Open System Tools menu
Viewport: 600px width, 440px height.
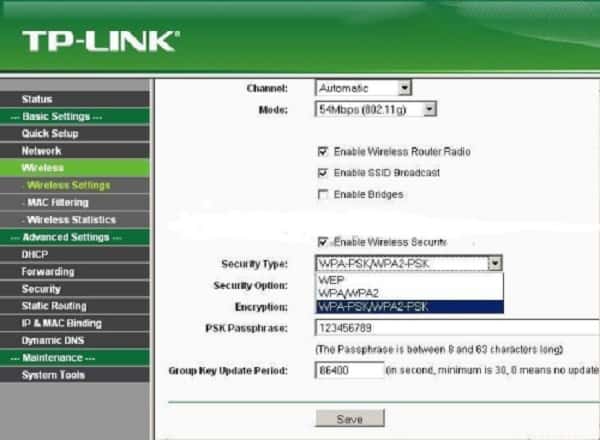click(x=75, y=375)
